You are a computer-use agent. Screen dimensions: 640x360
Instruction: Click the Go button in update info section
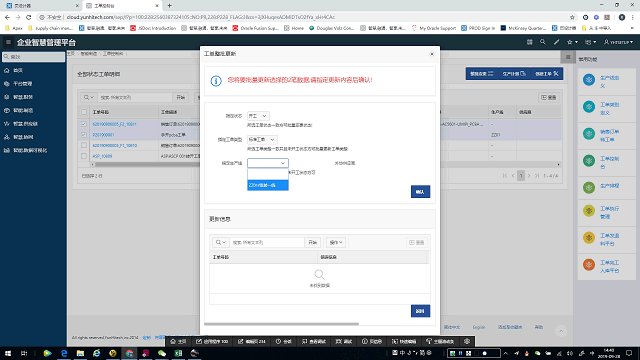coord(313,242)
